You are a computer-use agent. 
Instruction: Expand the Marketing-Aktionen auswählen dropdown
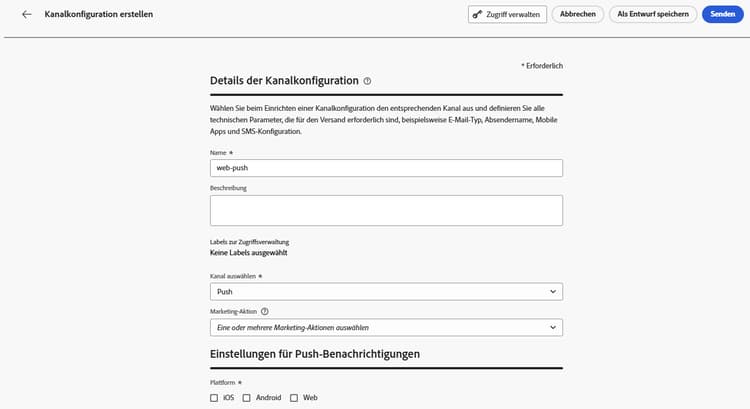point(386,328)
